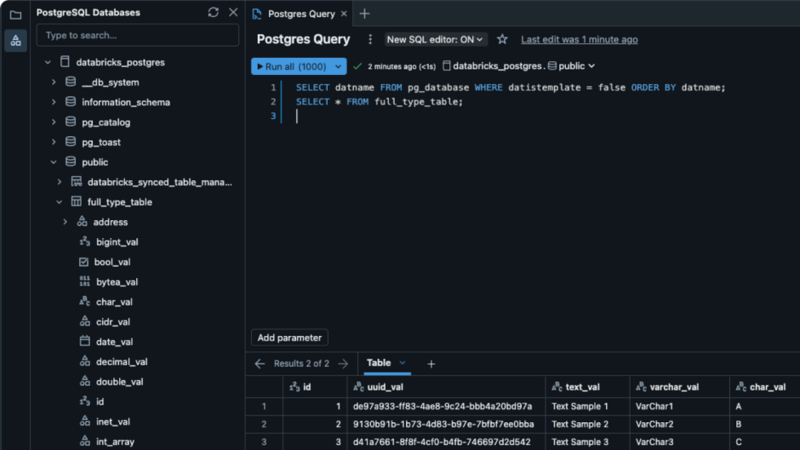This screenshot has width=800, height=450.
Task: Close the Postgres Query tab
Action: [x=344, y=14]
